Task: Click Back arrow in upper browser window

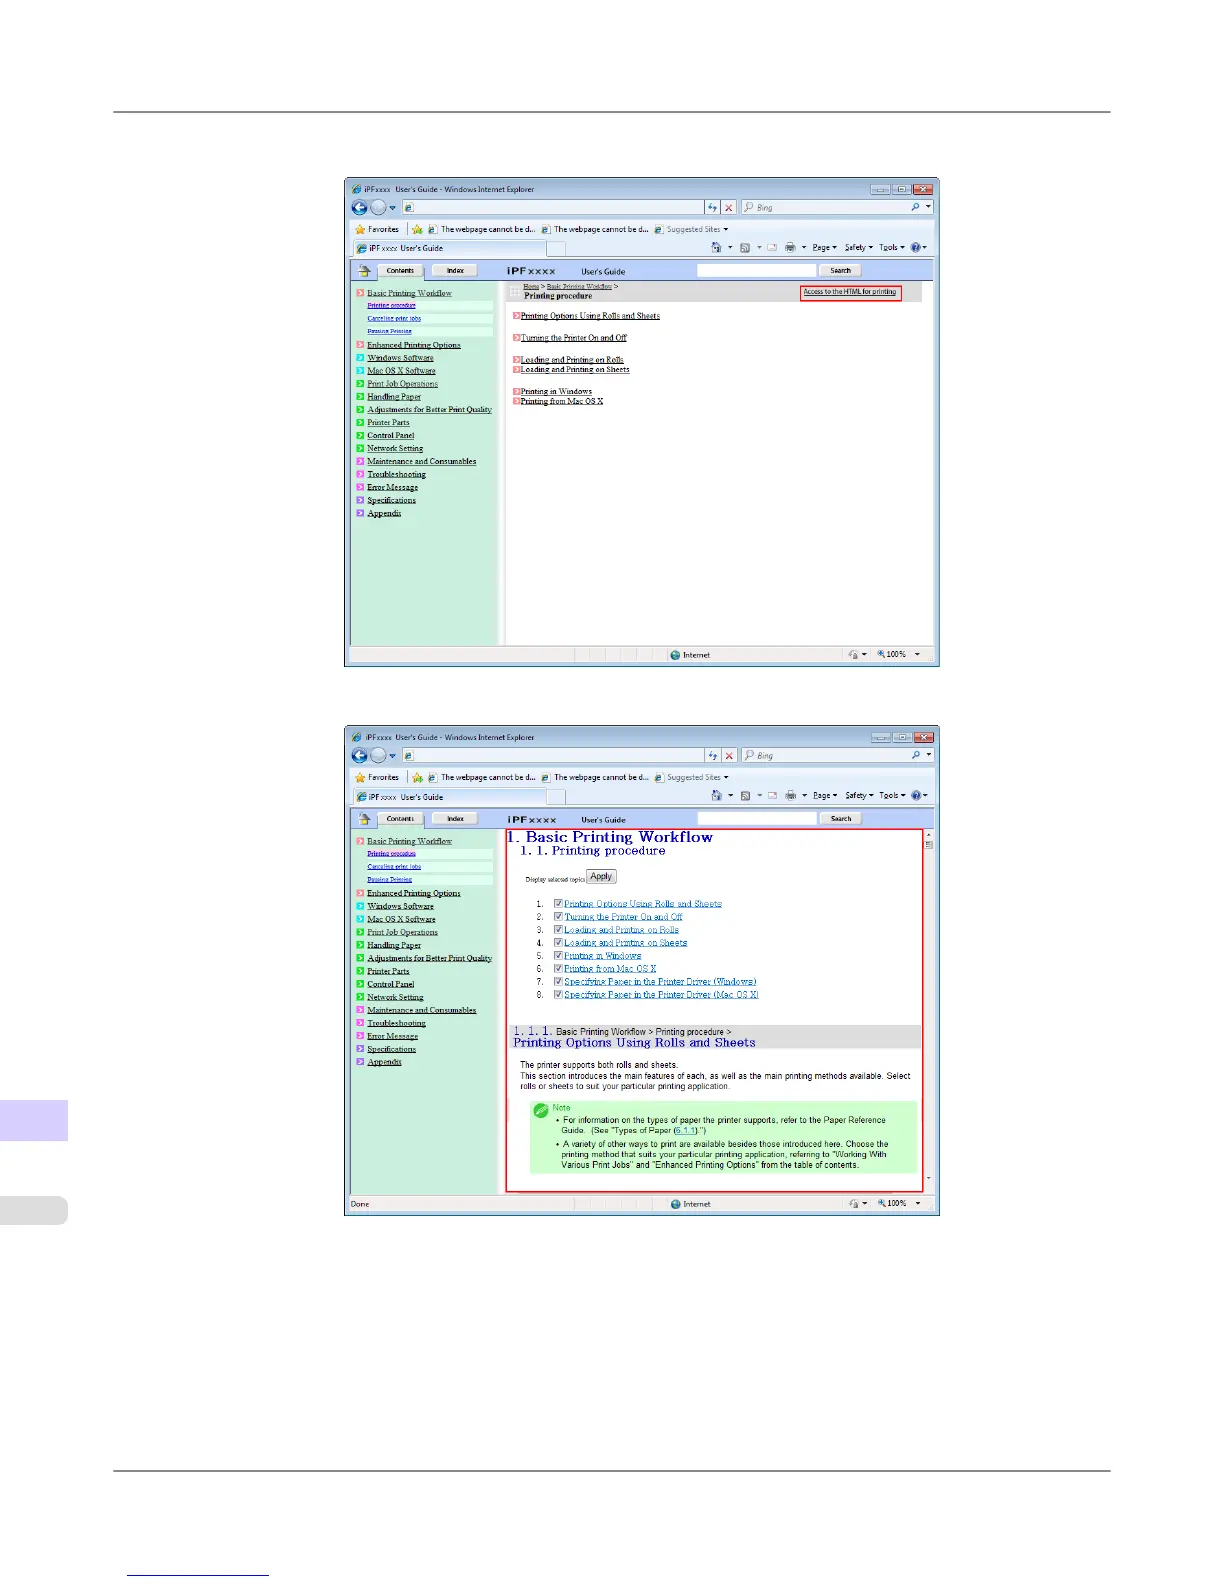Action: (x=360, y=208)
